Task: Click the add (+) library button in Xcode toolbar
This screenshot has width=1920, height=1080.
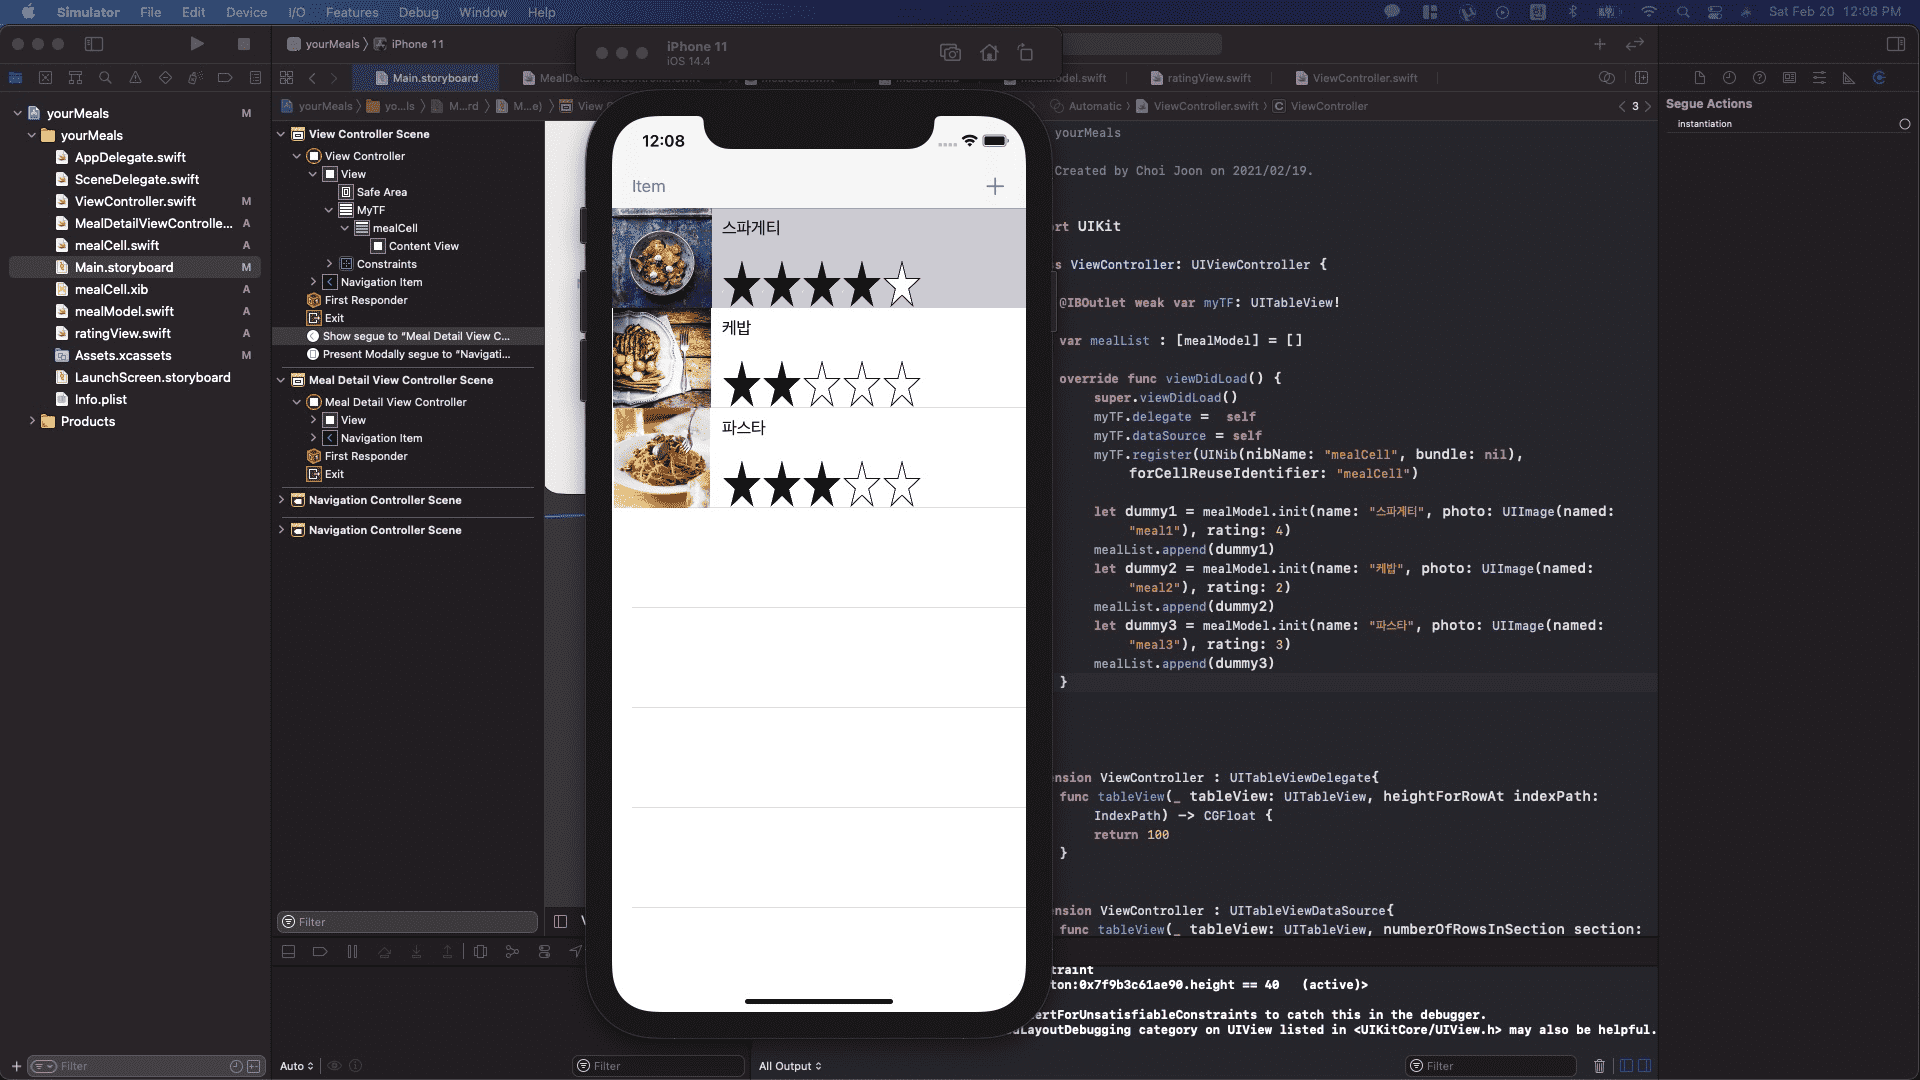Action: 1599,44
